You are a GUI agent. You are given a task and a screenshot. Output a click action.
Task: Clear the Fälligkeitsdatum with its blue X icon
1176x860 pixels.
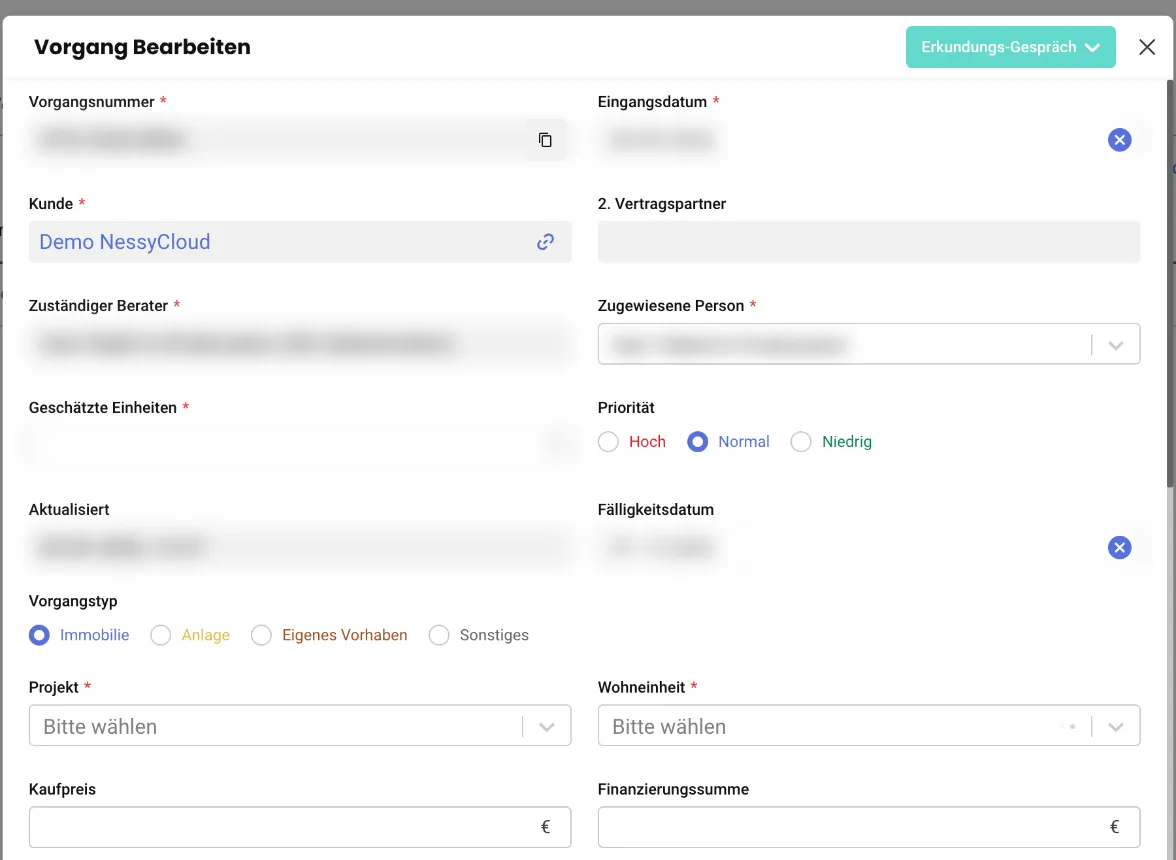[x=1119, y=547]
